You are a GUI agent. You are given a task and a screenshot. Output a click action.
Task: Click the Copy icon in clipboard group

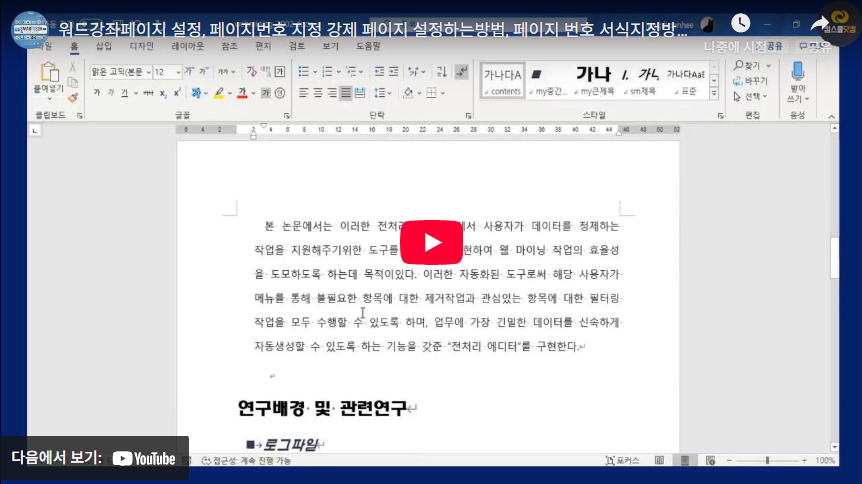point(73,82)
